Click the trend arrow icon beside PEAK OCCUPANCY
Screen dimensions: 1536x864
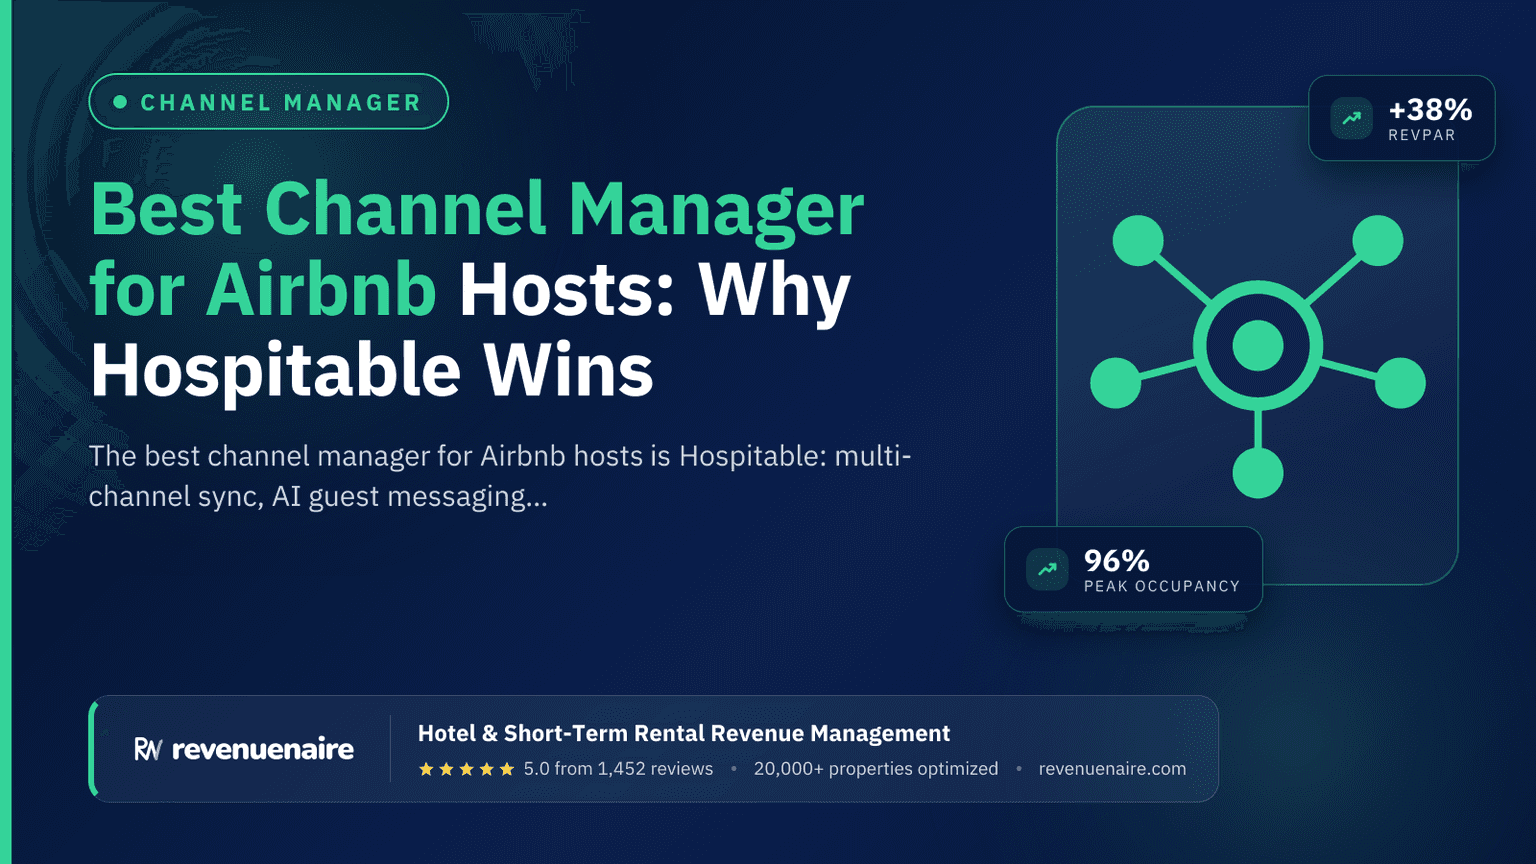pos(1047,569)
